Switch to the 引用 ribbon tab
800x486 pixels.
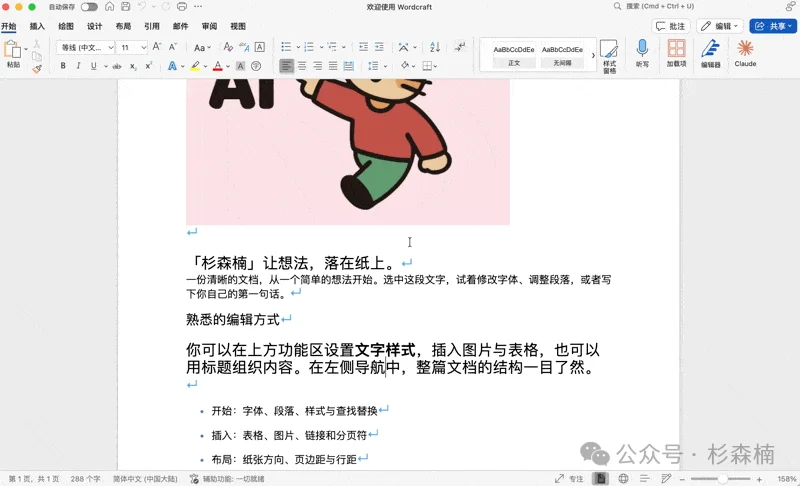click(152, 26)
